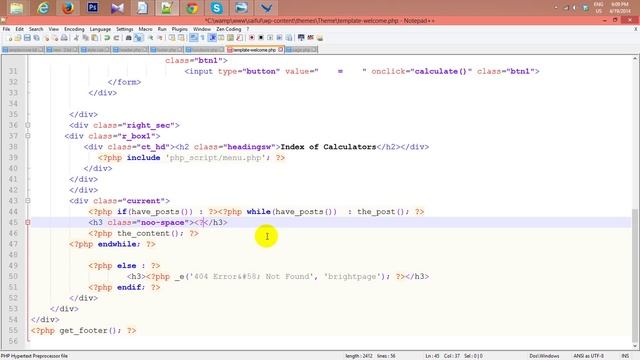
Task: Click 'php_script/menu.php' string on line 39
Action: pyautogui.click(x=215, y=158)
